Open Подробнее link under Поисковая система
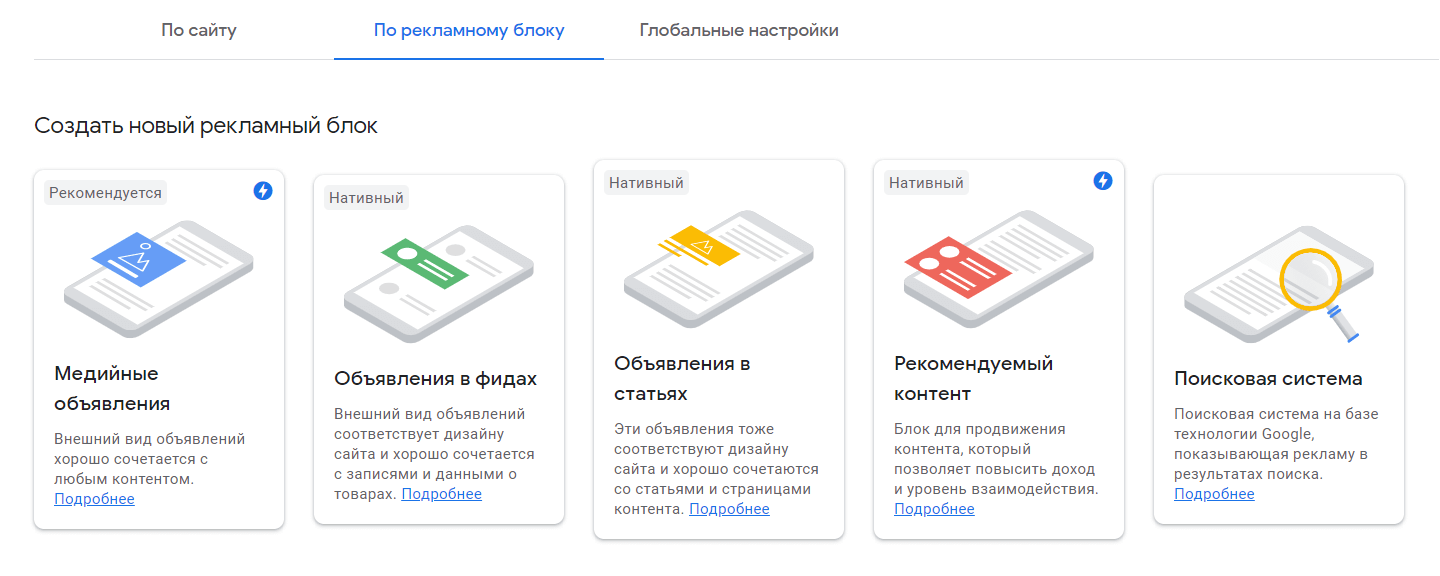The height and width of the screenshot is (576, 1440). tap(1214, 494)
